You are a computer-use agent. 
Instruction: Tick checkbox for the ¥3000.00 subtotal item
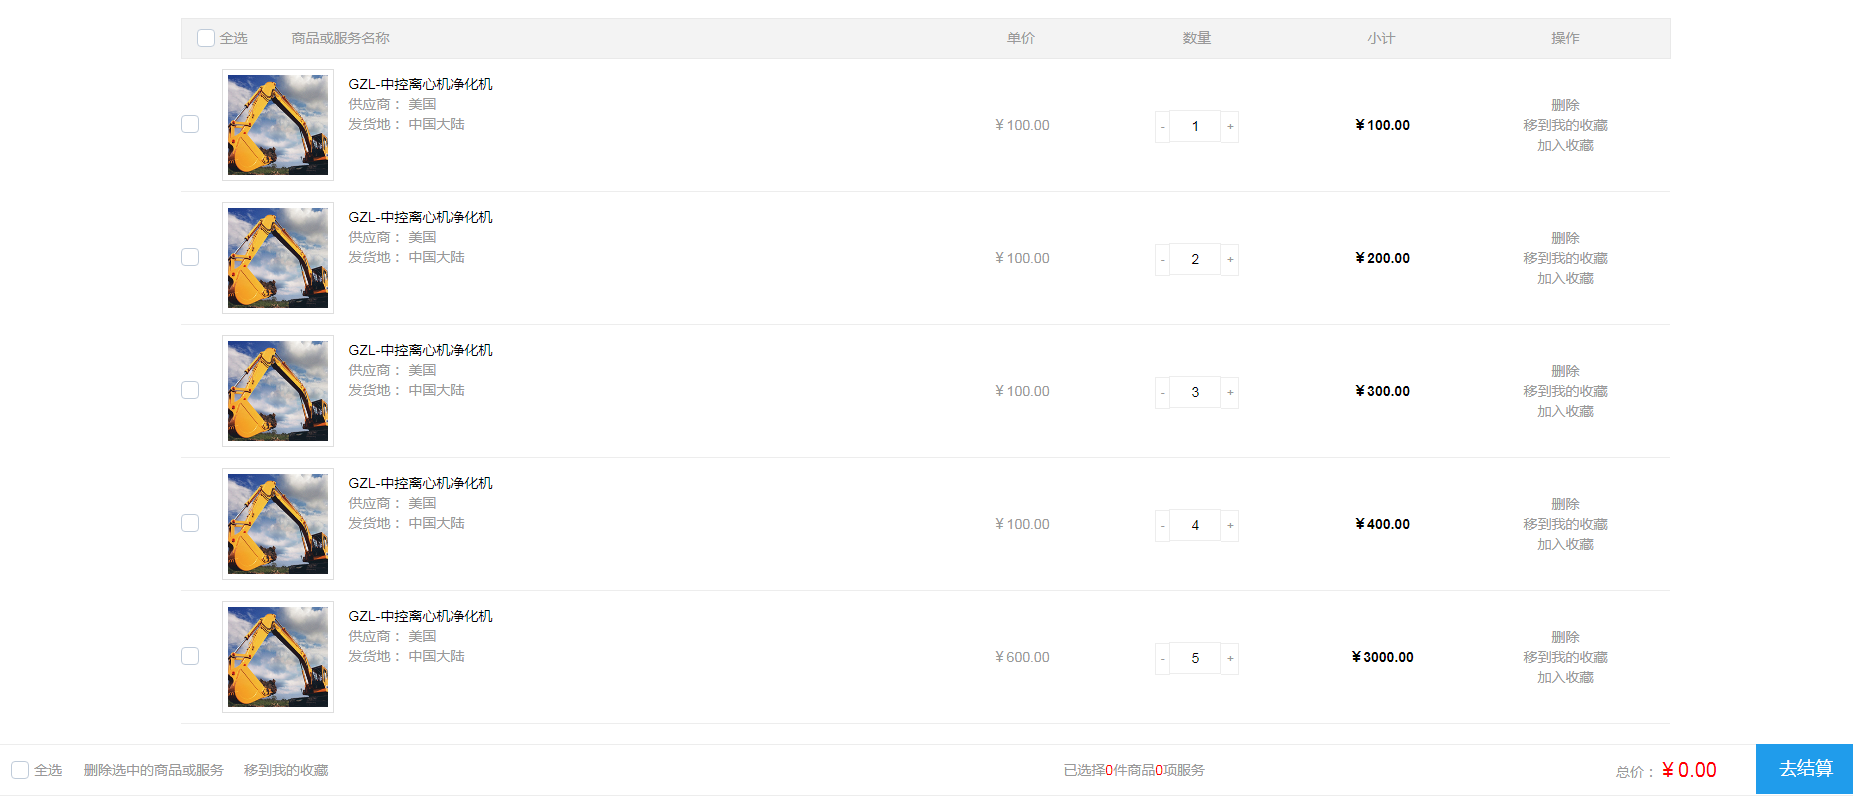[190, 656]
